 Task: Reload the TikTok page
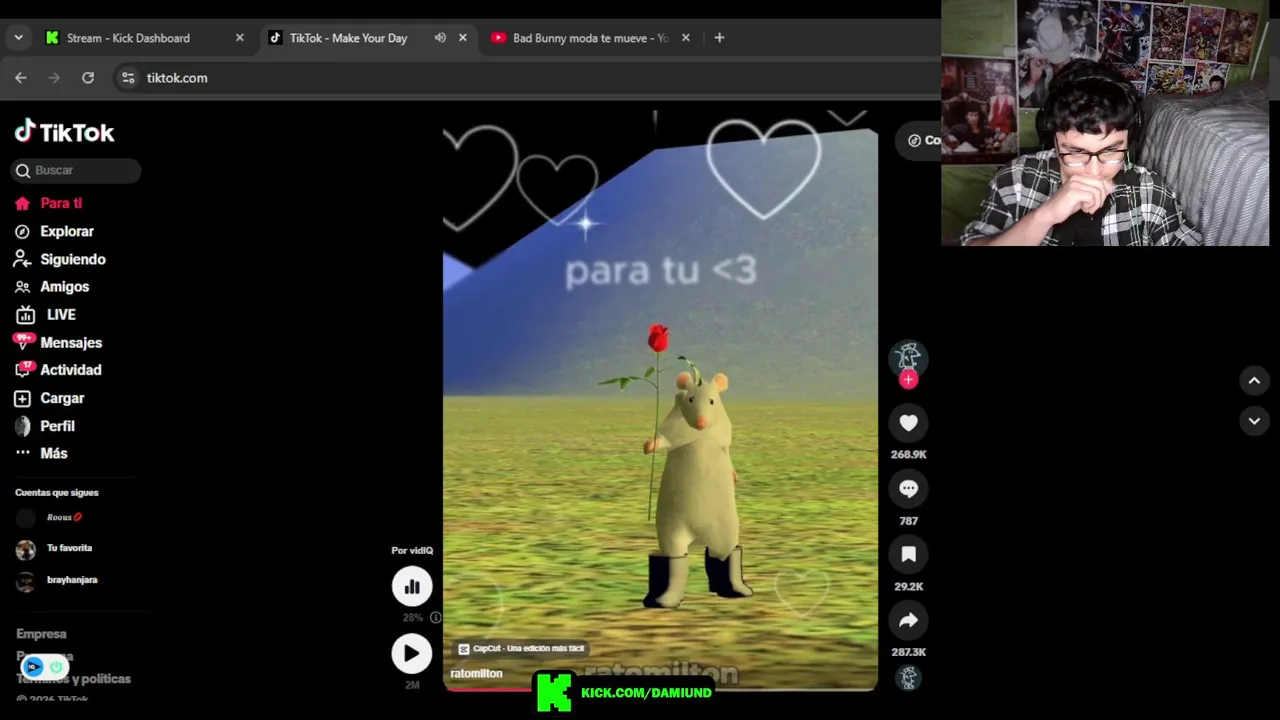coord(88,78)
